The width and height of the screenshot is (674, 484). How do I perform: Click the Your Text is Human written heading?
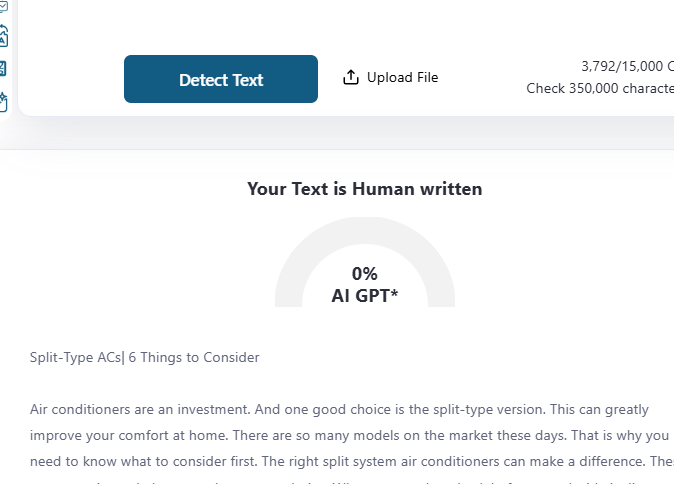pos(365,189)
